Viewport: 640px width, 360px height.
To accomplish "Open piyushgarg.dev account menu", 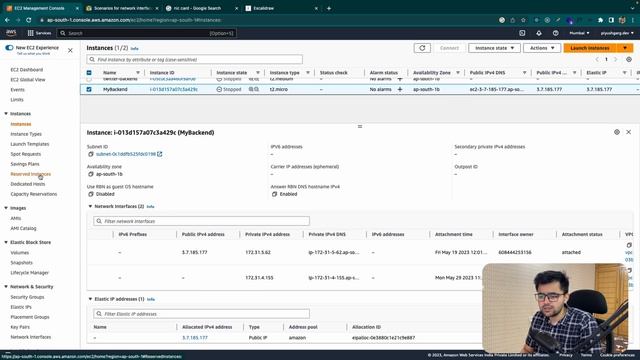I will point(617,33).
